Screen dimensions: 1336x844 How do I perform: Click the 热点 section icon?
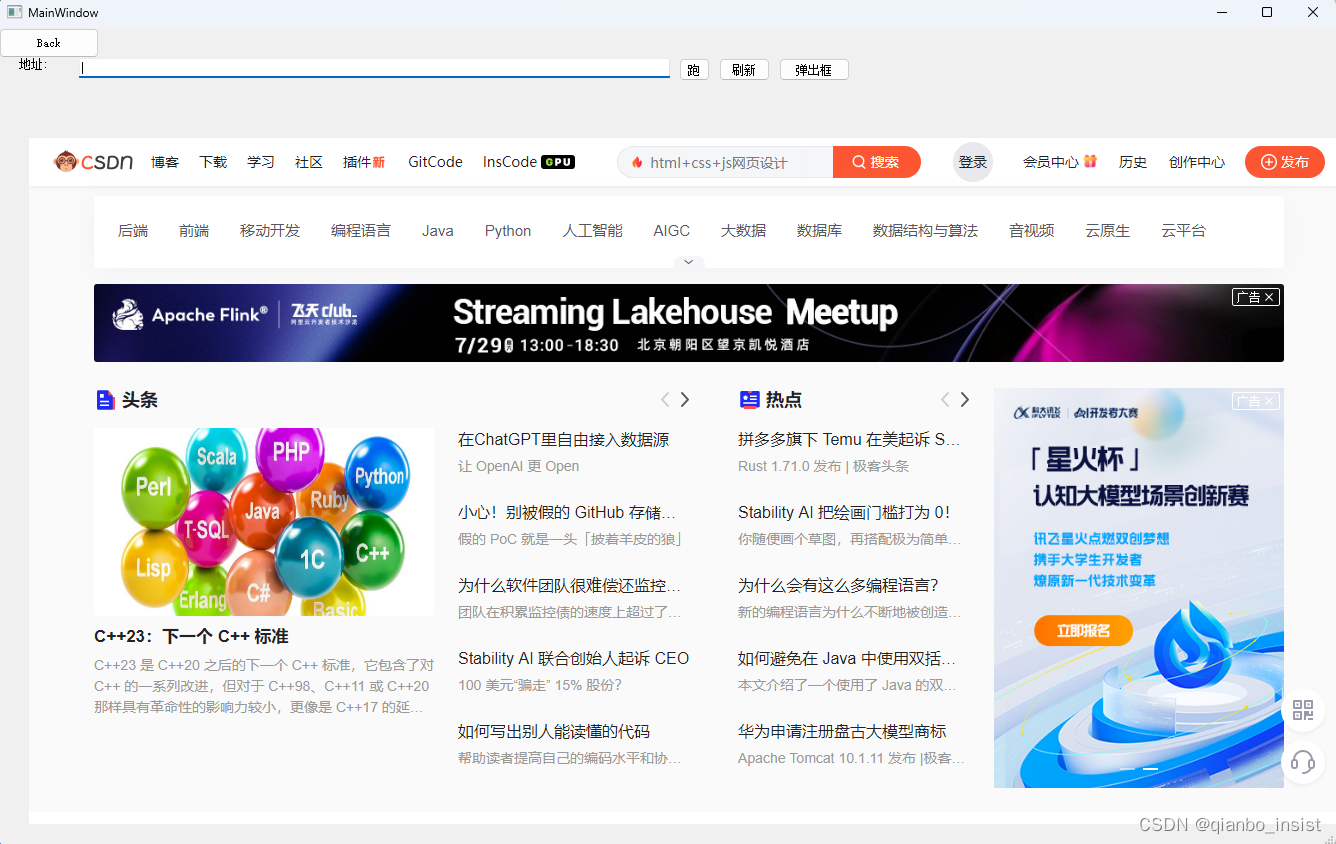click(x=749, y=400)
